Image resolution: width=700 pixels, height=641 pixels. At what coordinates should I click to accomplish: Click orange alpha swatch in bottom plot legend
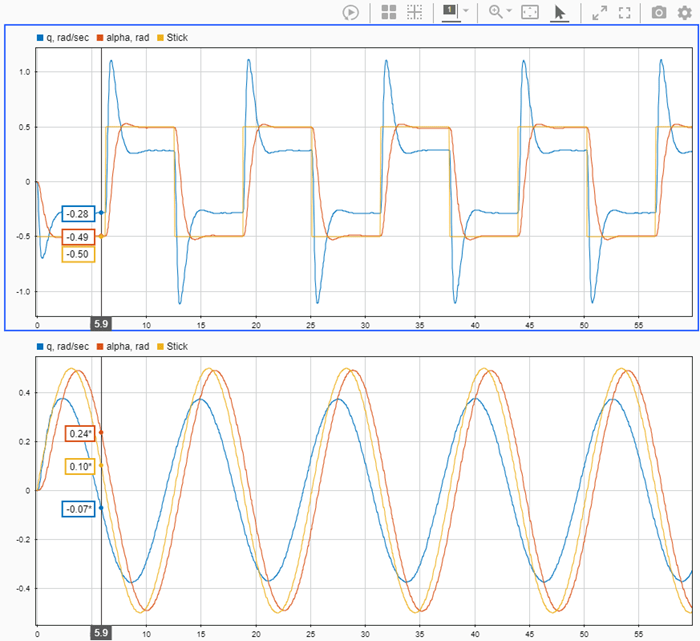tap(100, 347)
